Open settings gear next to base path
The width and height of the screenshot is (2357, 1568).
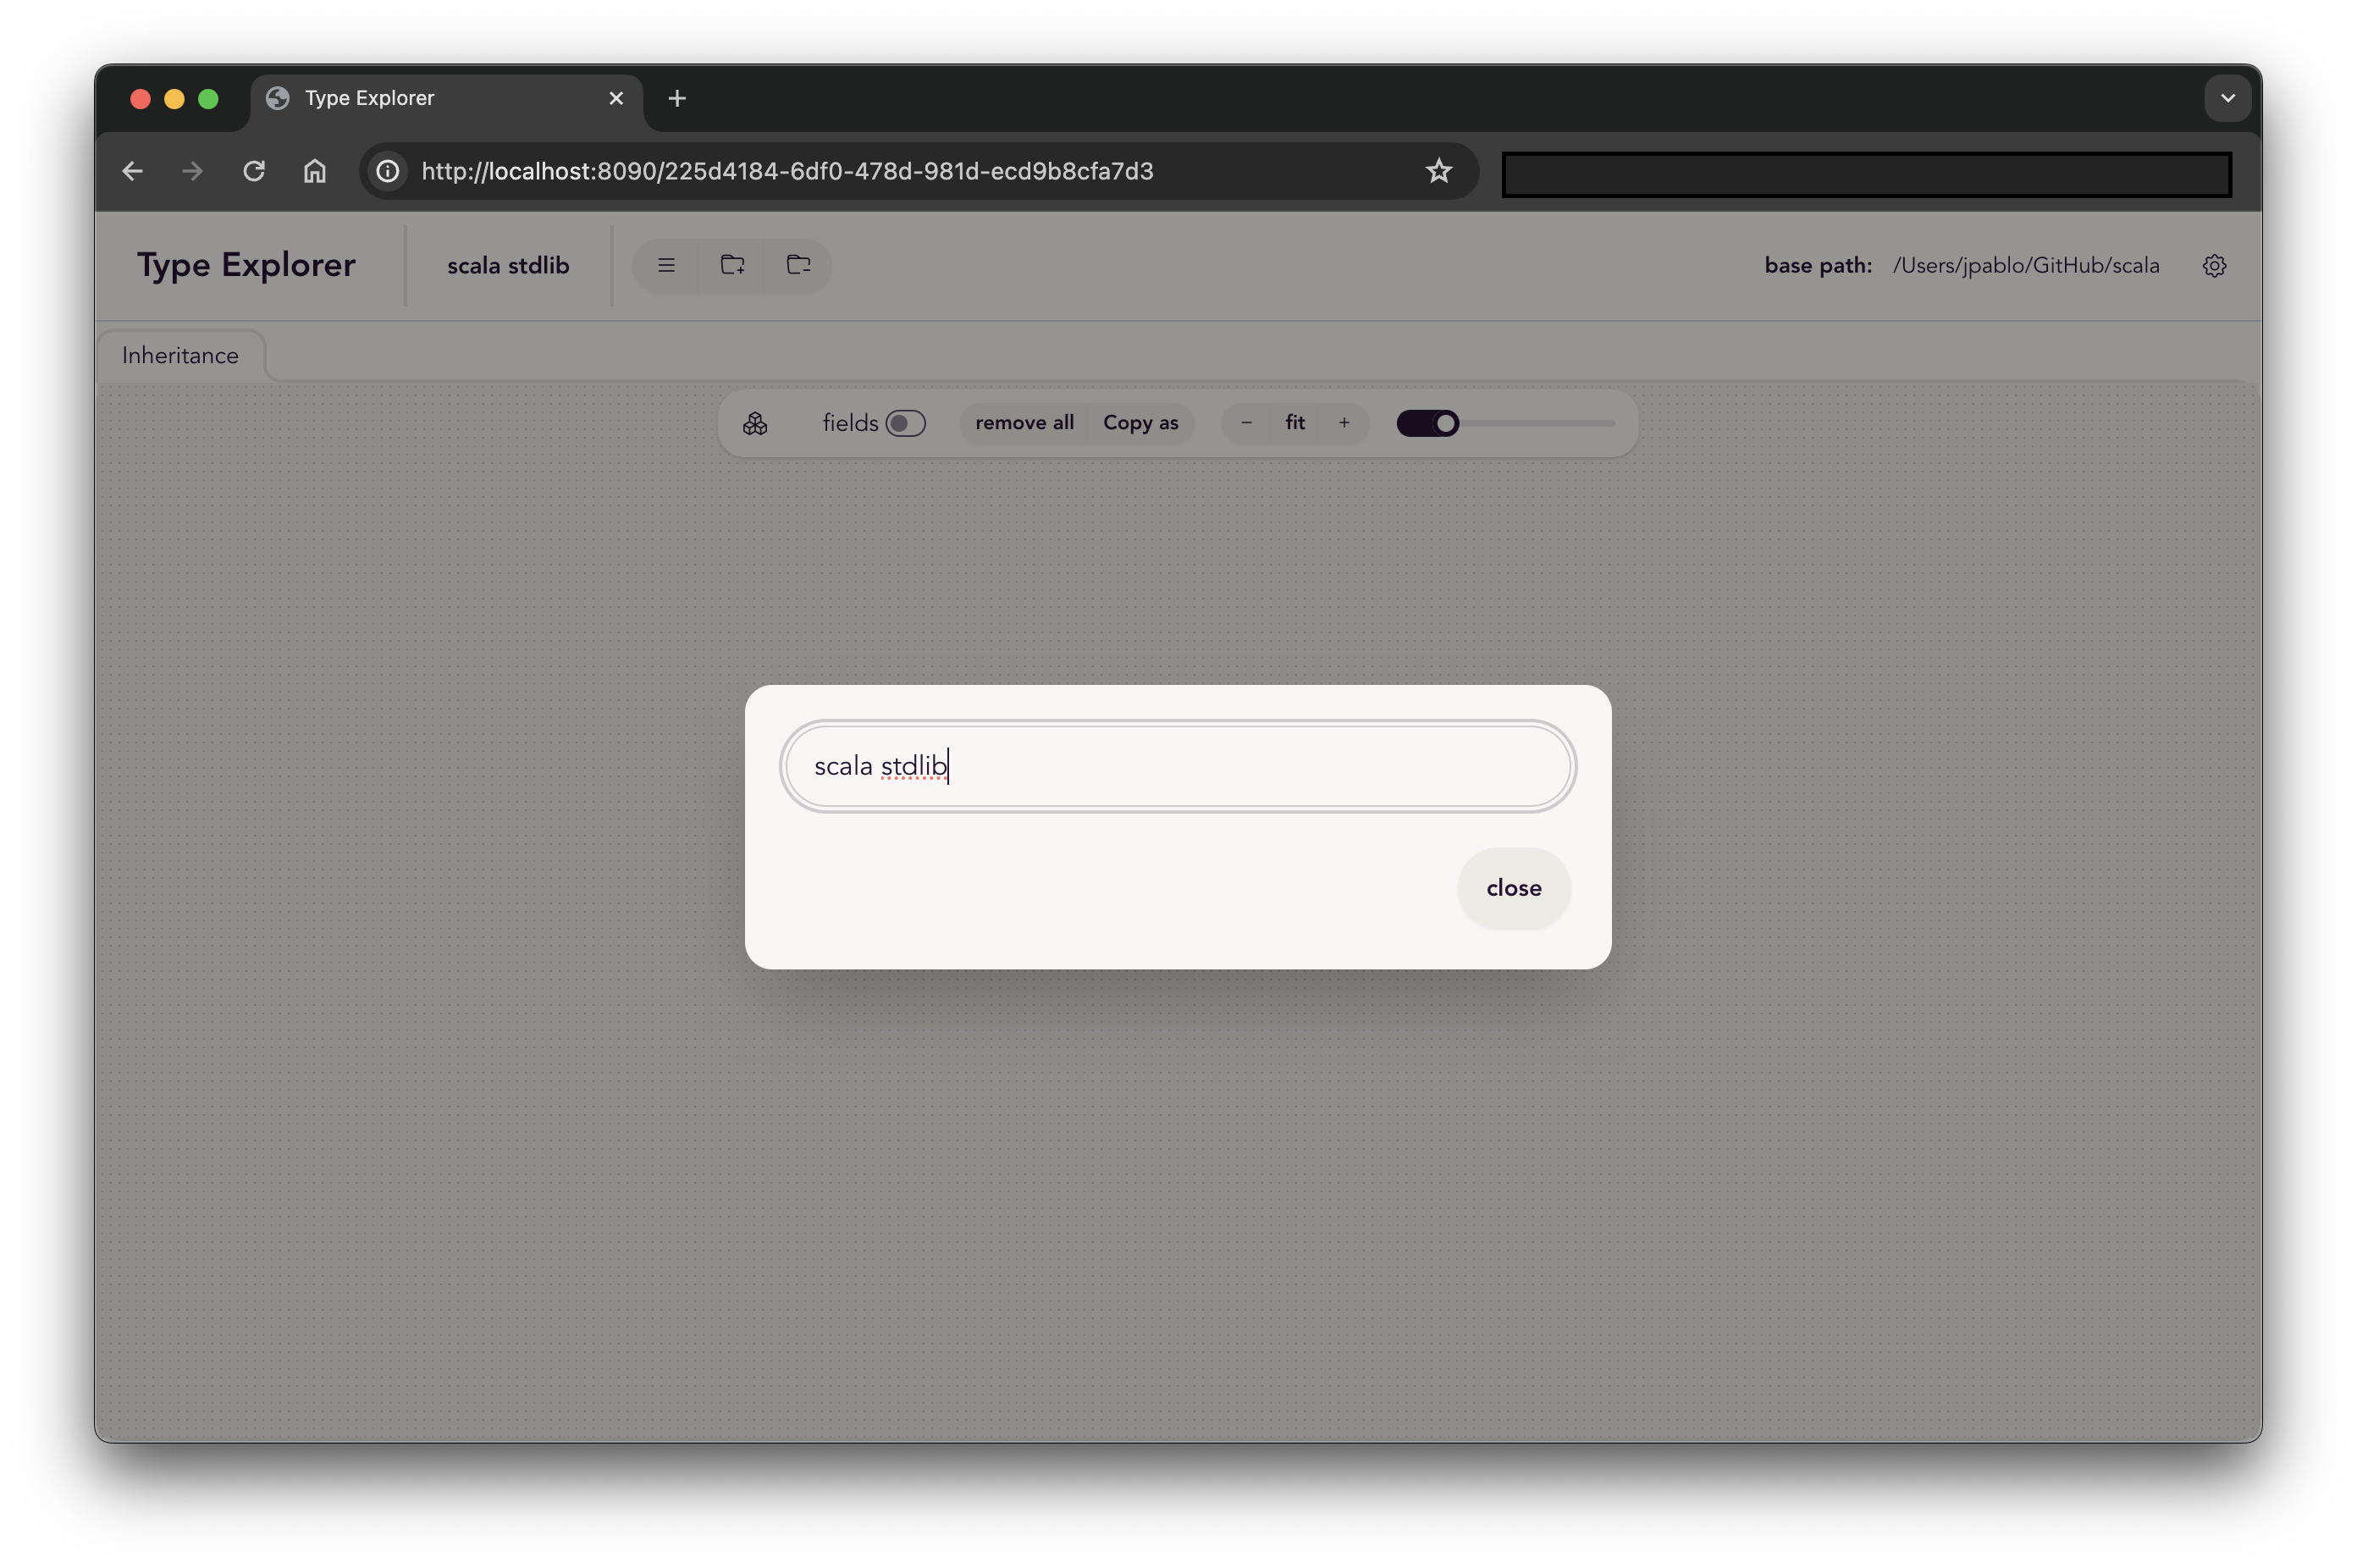[x=2214, y=266]
